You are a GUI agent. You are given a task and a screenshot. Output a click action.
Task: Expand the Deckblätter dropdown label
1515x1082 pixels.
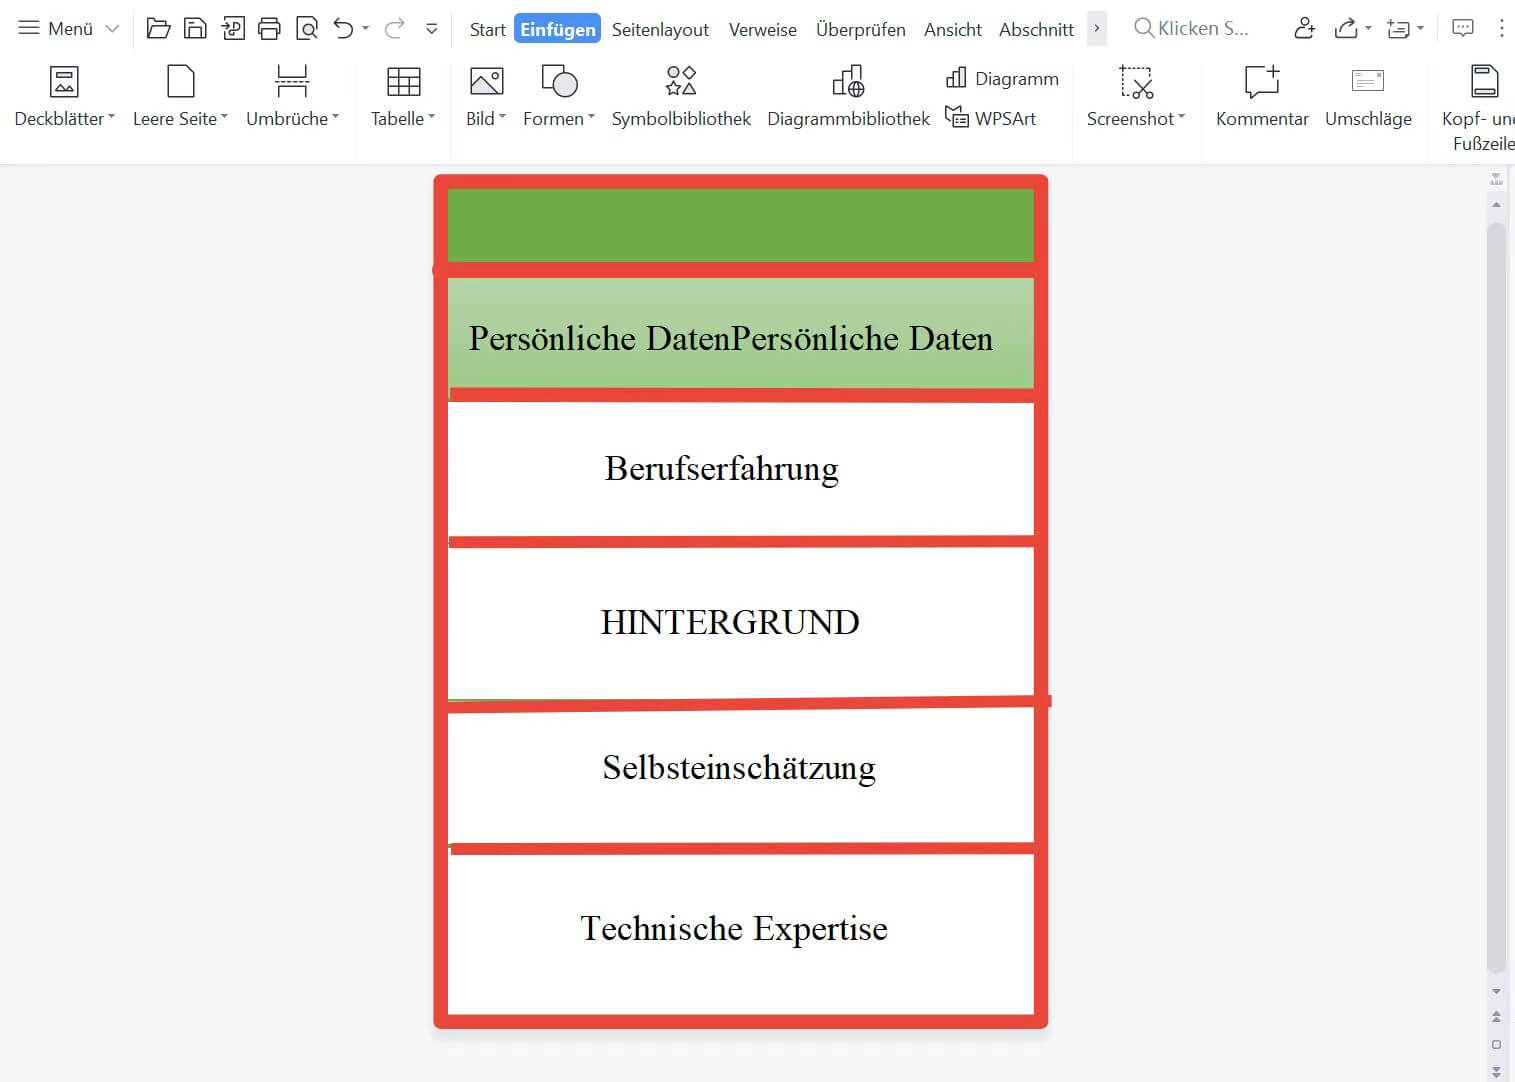point(65,118)
